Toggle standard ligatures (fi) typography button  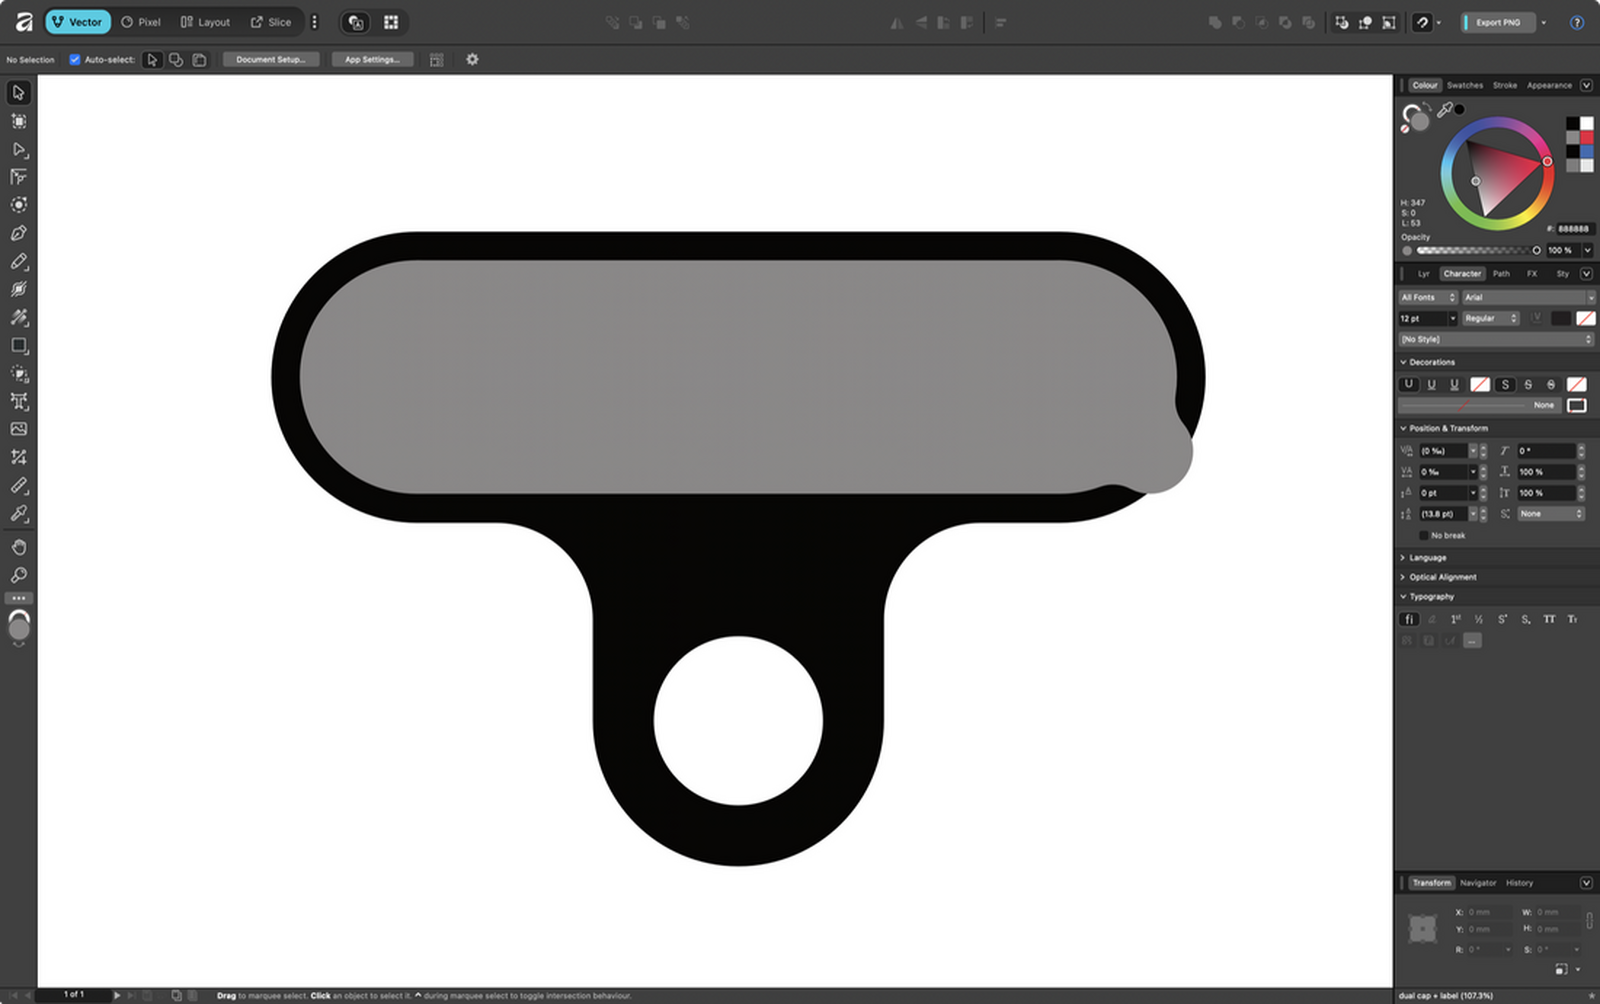click(x=1409, y=619)
